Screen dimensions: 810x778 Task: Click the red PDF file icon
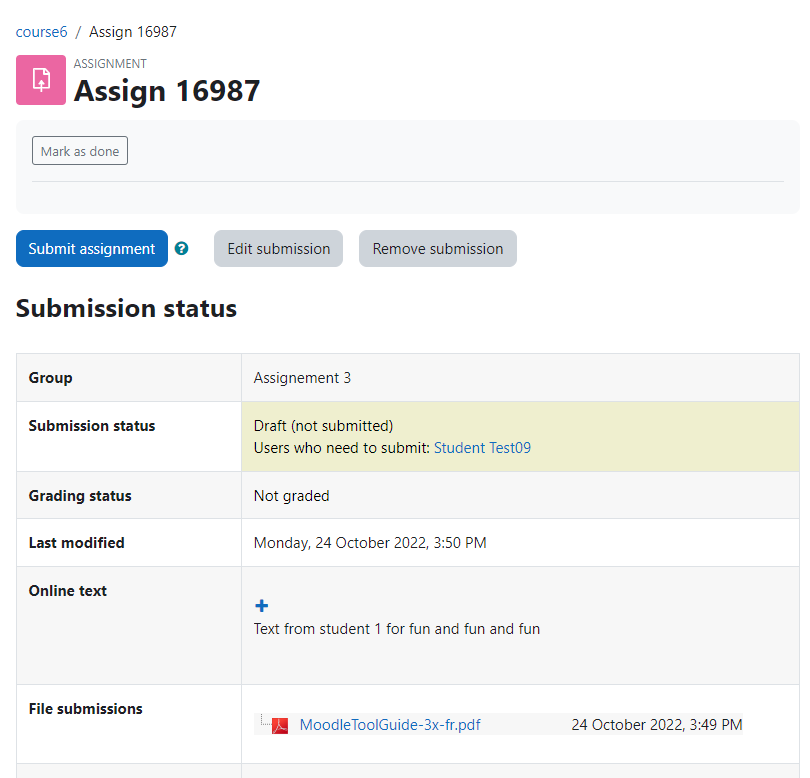280,725
